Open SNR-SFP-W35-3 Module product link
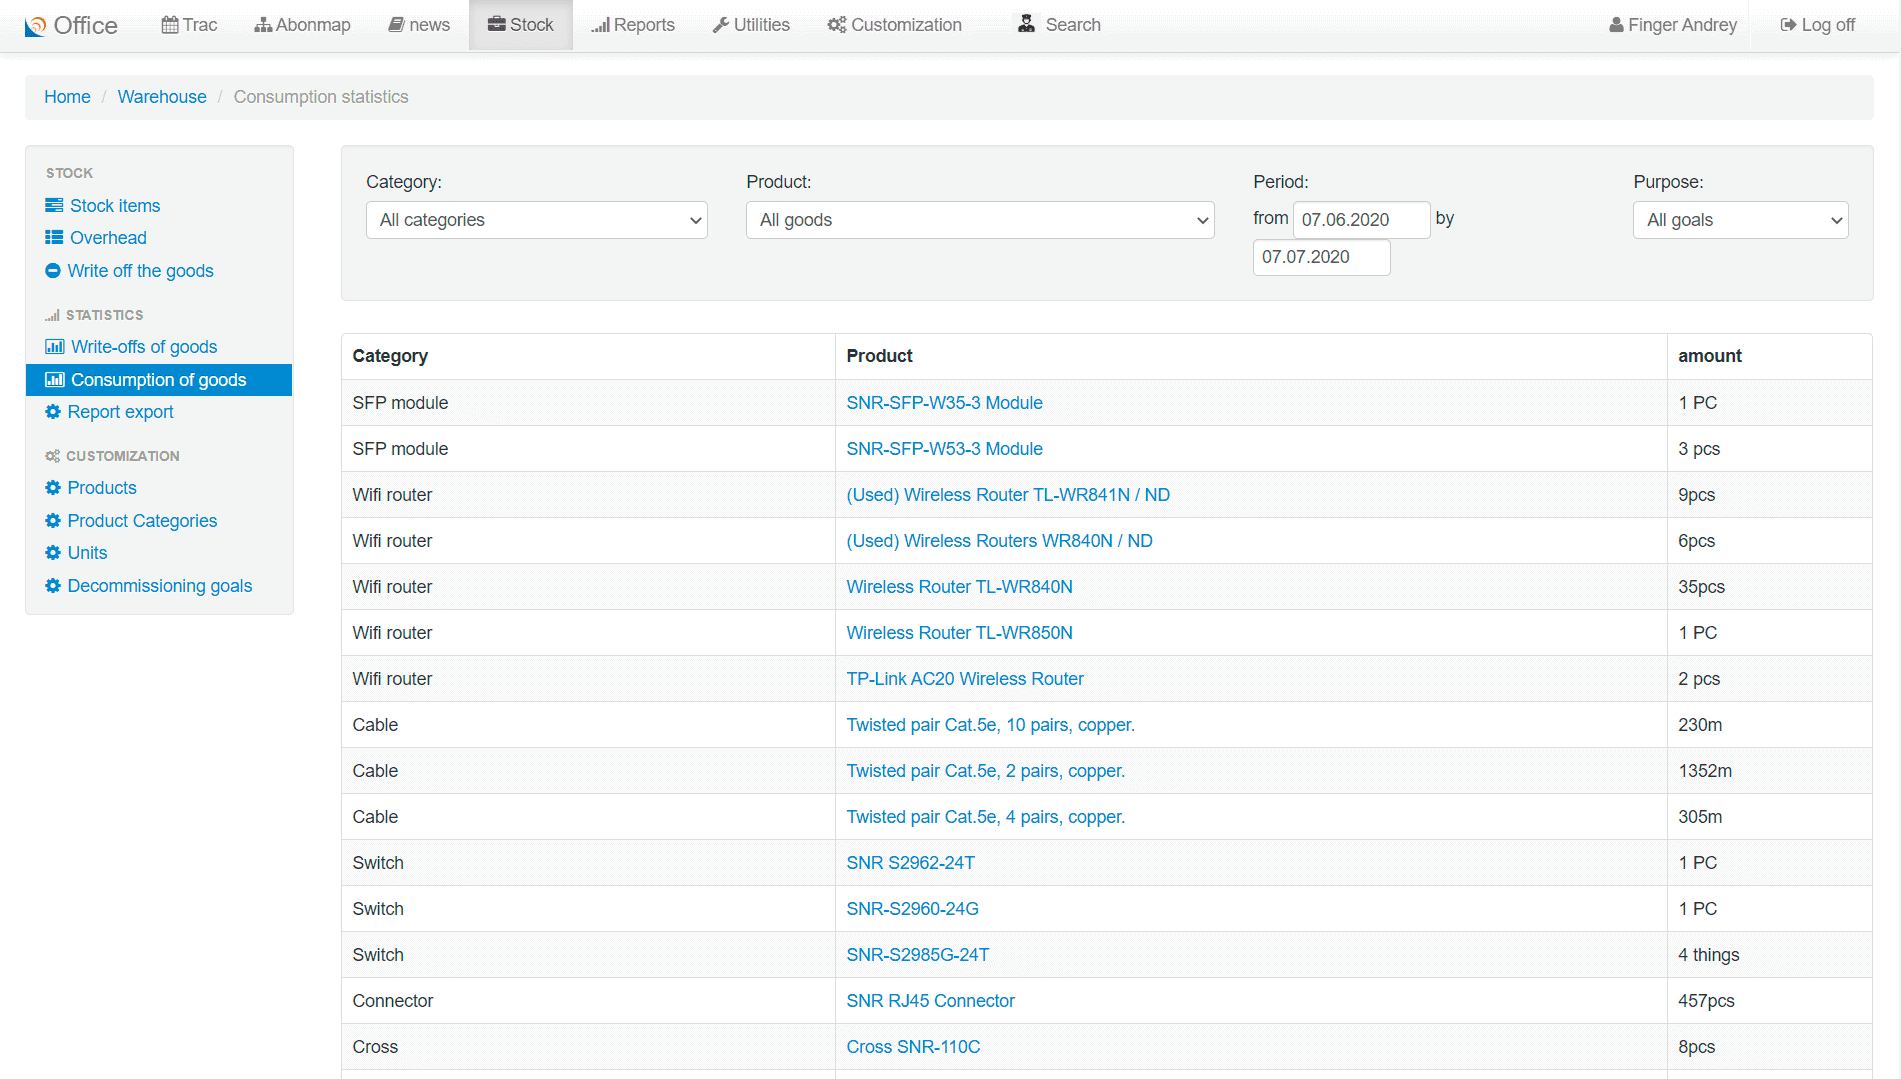Viewport: 1901px width, 1079px height. pos(944,403)
